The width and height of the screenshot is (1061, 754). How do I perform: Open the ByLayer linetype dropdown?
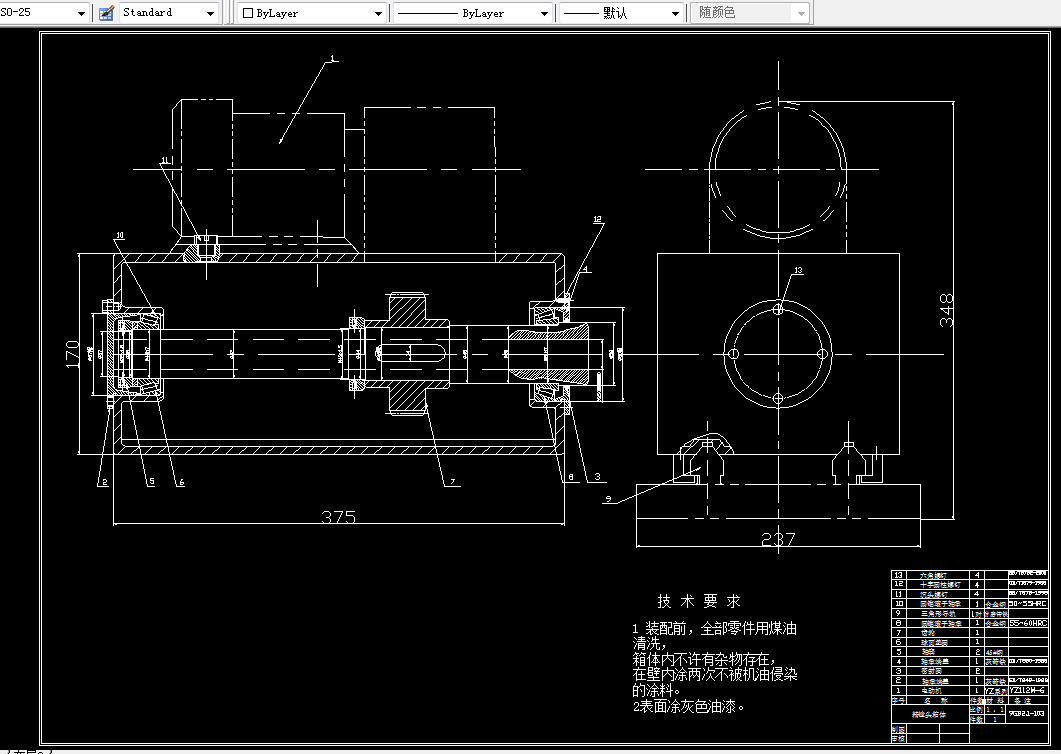pos(472,13)
